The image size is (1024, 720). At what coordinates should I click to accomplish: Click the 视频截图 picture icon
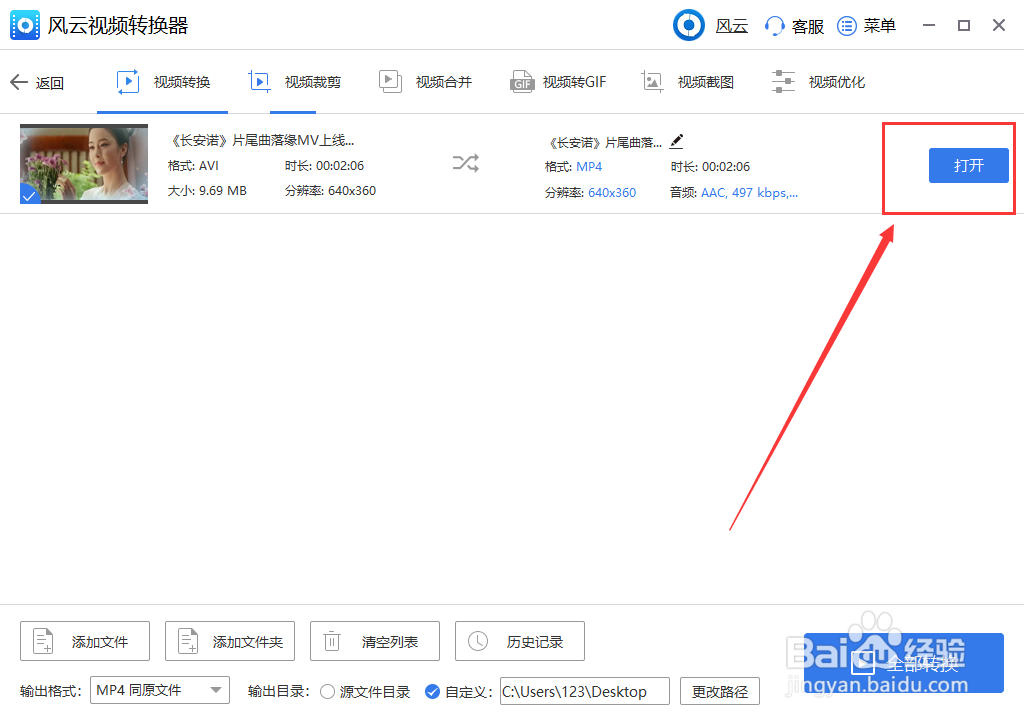652,82
